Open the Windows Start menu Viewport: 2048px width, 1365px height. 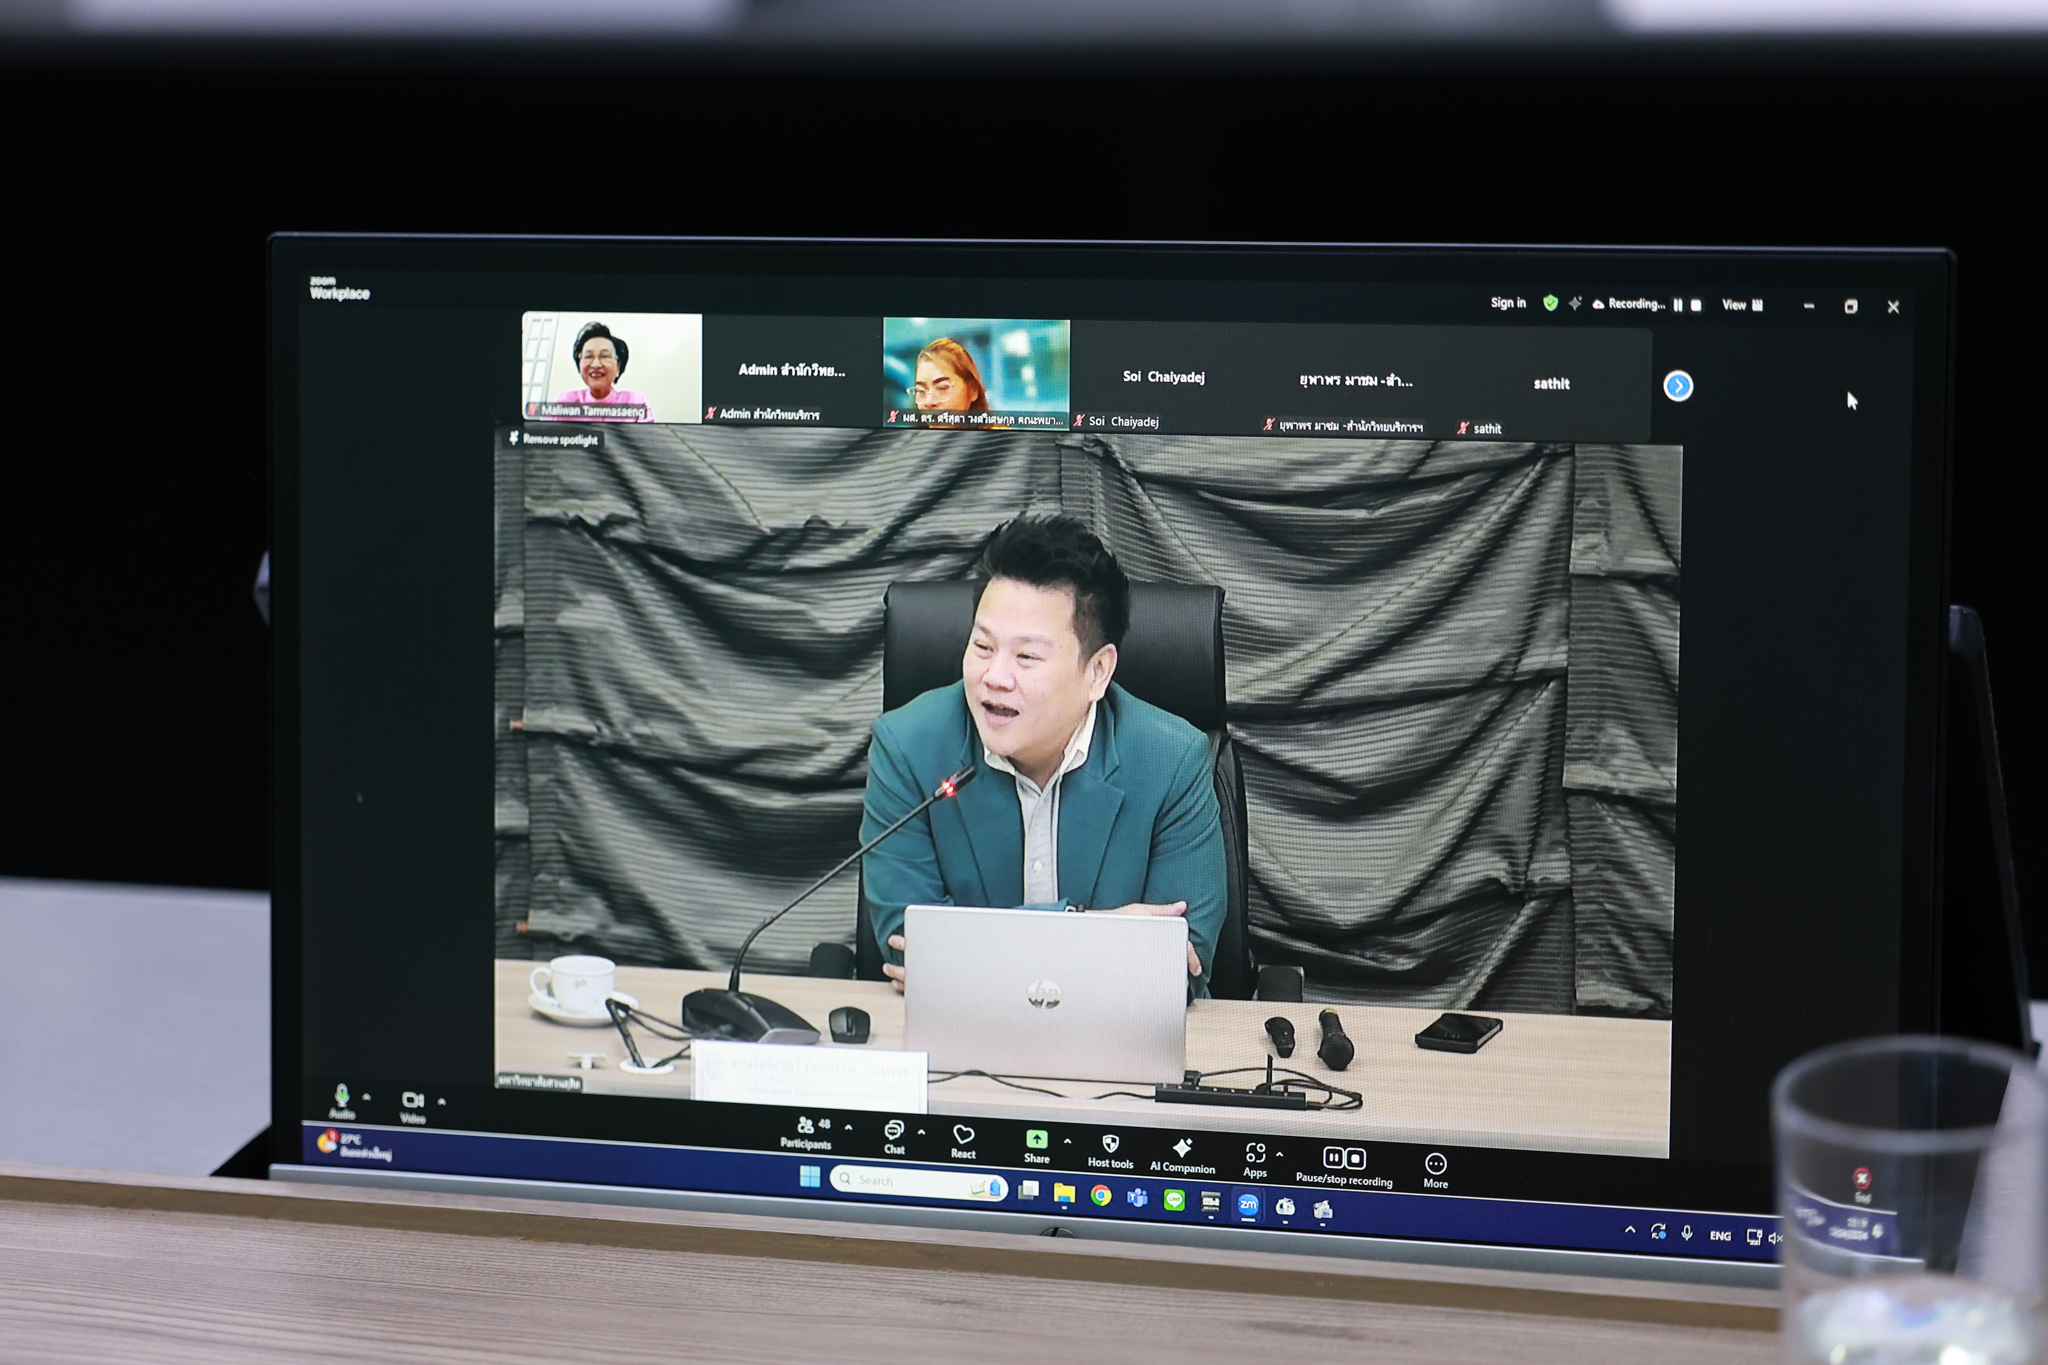[x=810, y=1176]
